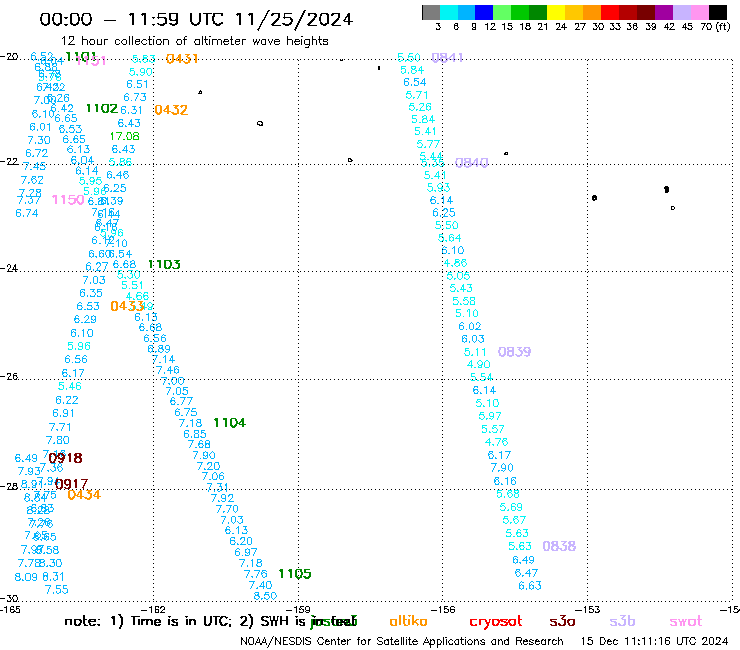Click the green time label 1105
The width and height of the screenshot is (740, 650).
(x=294, y=574)
